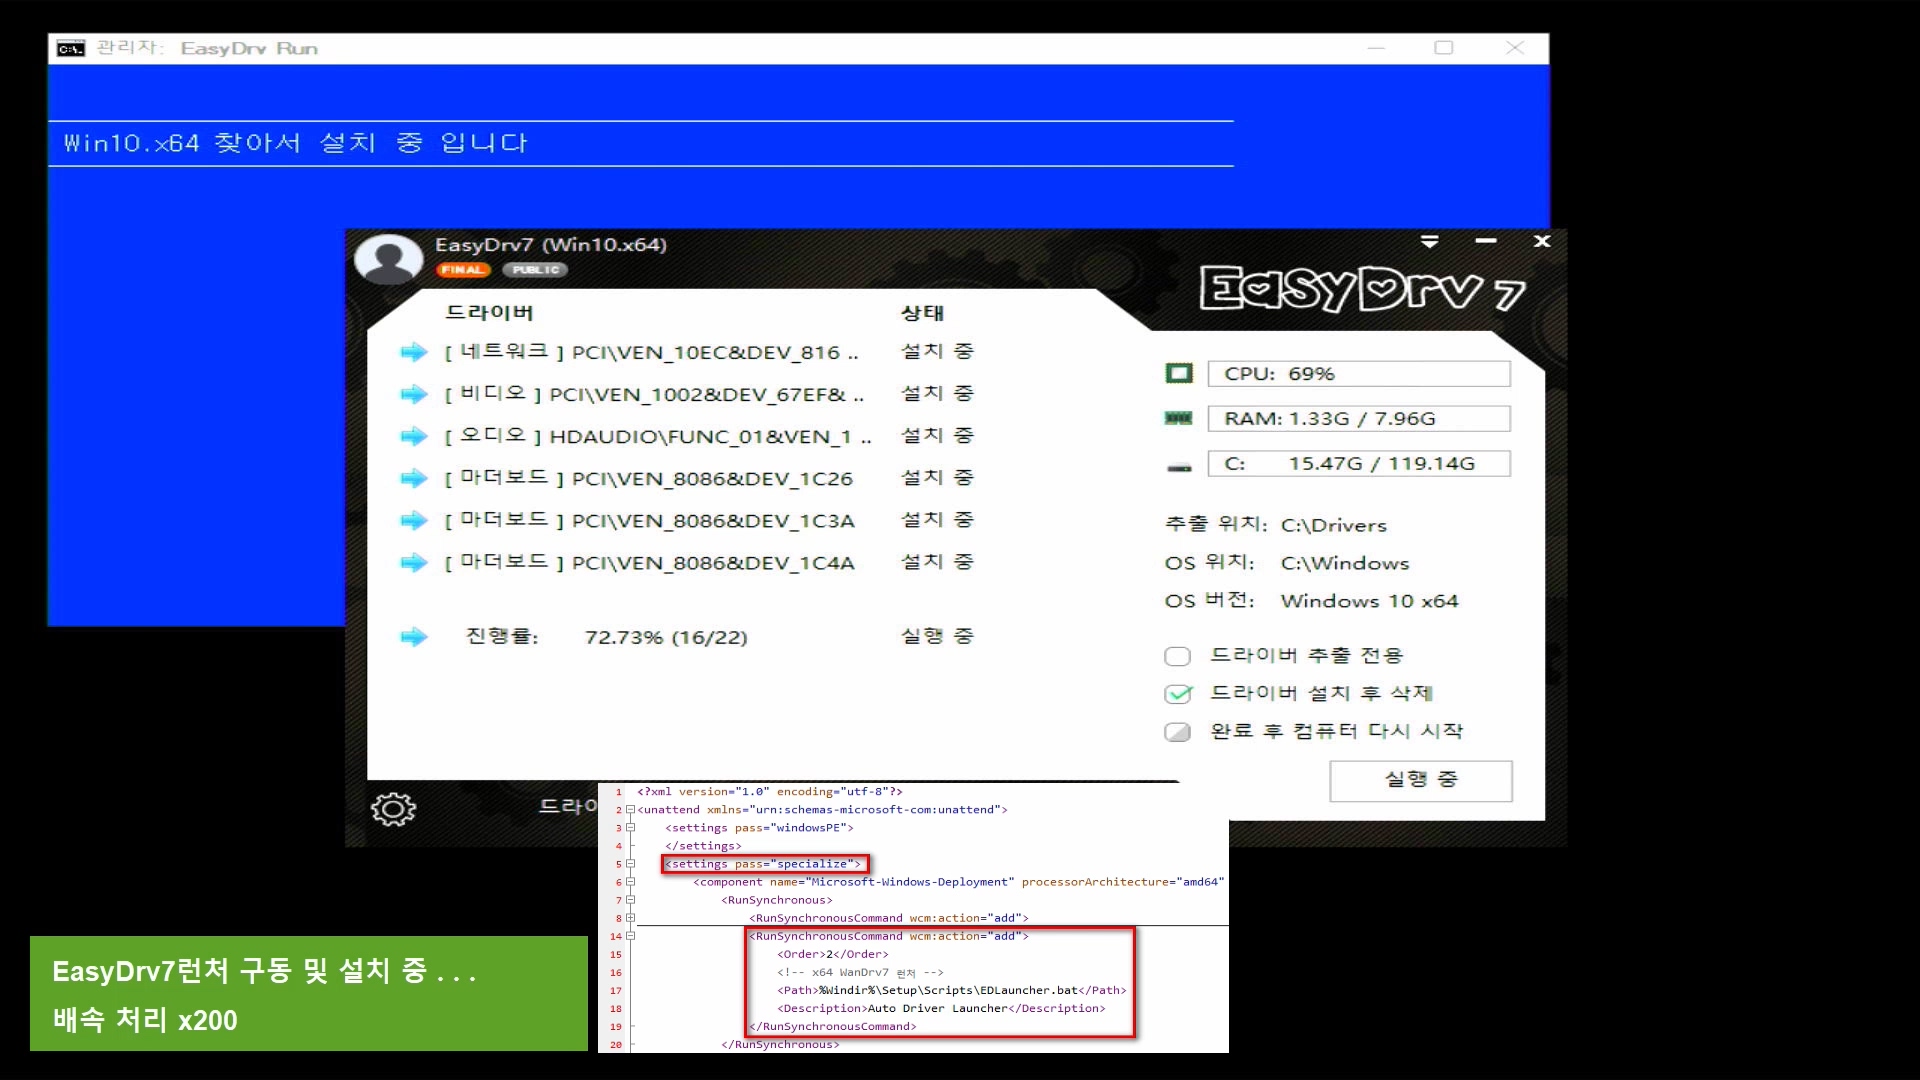Collapse specialize settings node on line 5
The width and height of the screenshot is (1920, 1080).
(x=630, y=864)
